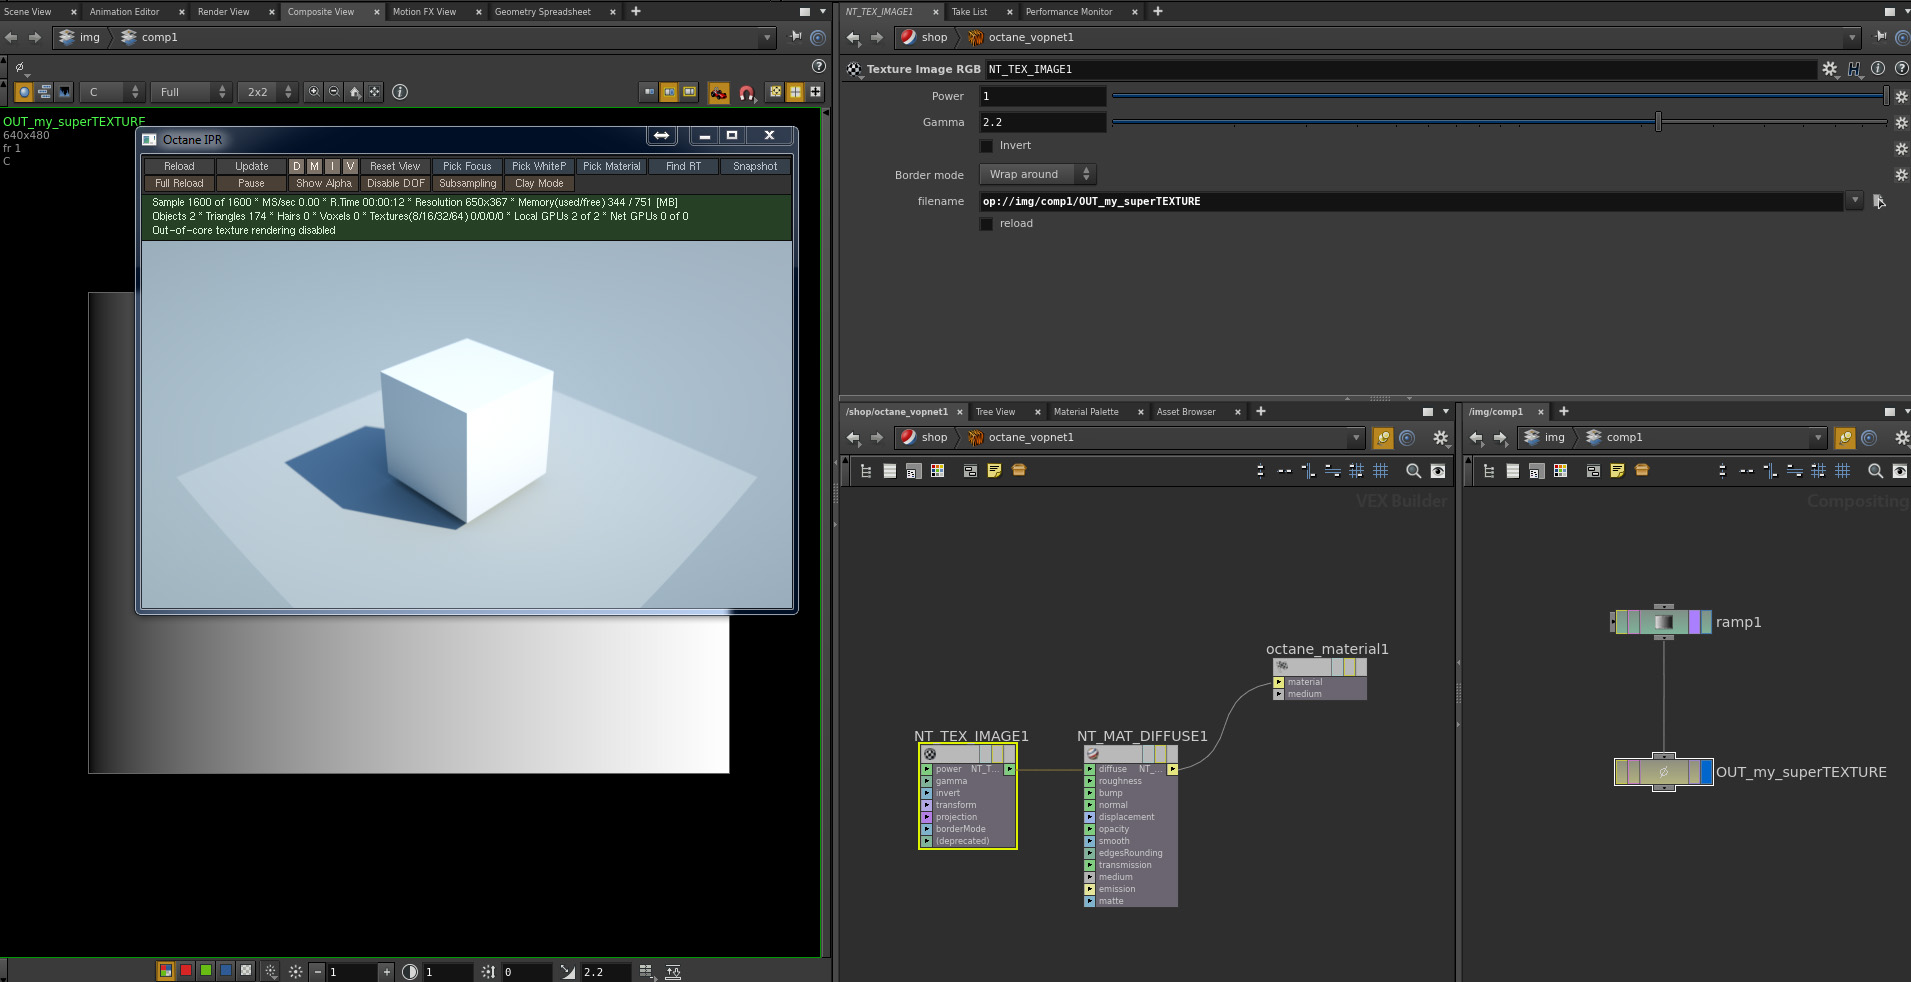1911x982 pixels.
Task: Enable the Invert checkbox
Action: click(x=987, y=146)
